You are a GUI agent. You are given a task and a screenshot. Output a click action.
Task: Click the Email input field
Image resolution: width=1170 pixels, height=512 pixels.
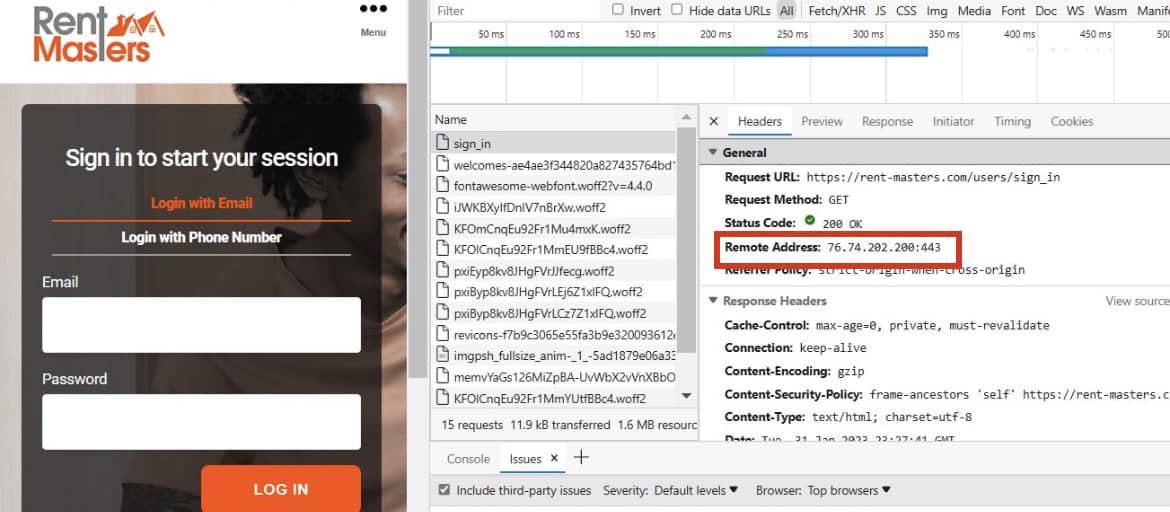[201, 325]
